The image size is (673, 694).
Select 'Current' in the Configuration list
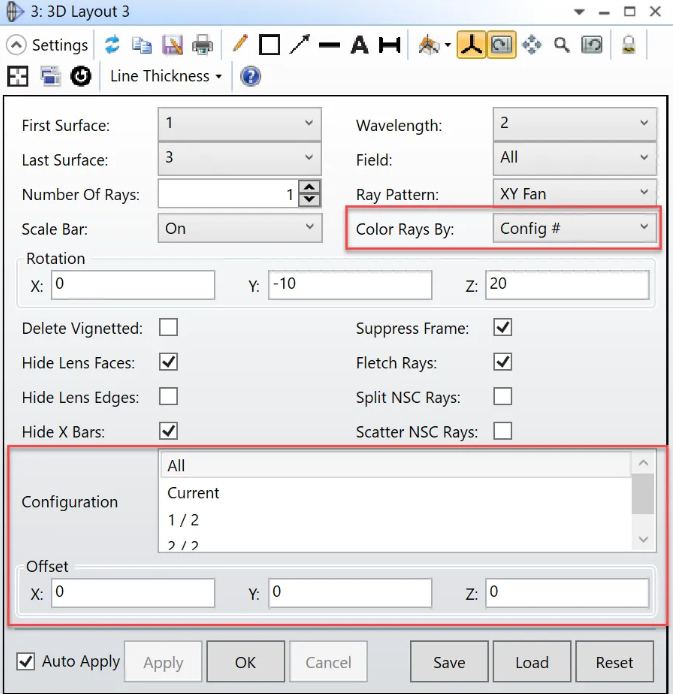point(194,493)
